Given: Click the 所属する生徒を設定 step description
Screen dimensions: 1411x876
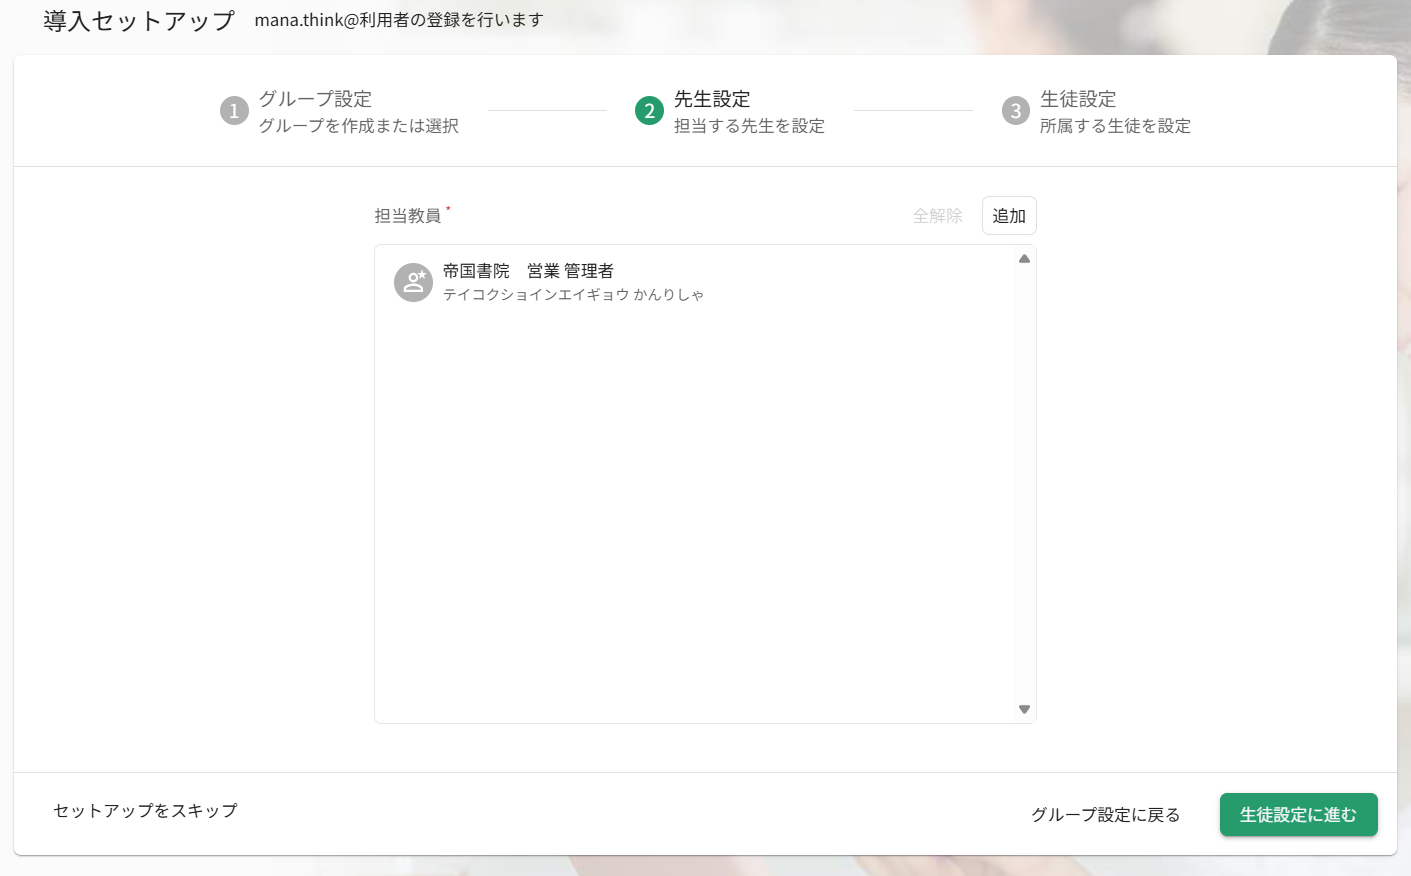Looking at the screenshot, I should [x=1115, y=126].
